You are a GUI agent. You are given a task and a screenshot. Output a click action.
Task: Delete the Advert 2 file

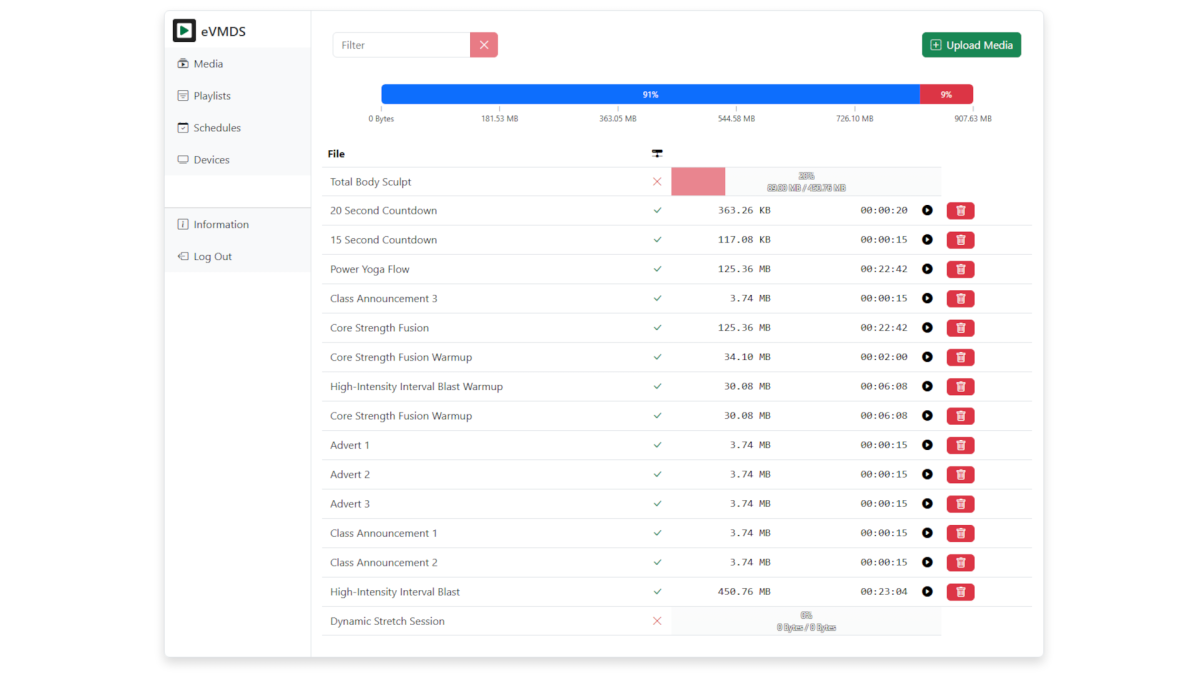tap(960, 474)
